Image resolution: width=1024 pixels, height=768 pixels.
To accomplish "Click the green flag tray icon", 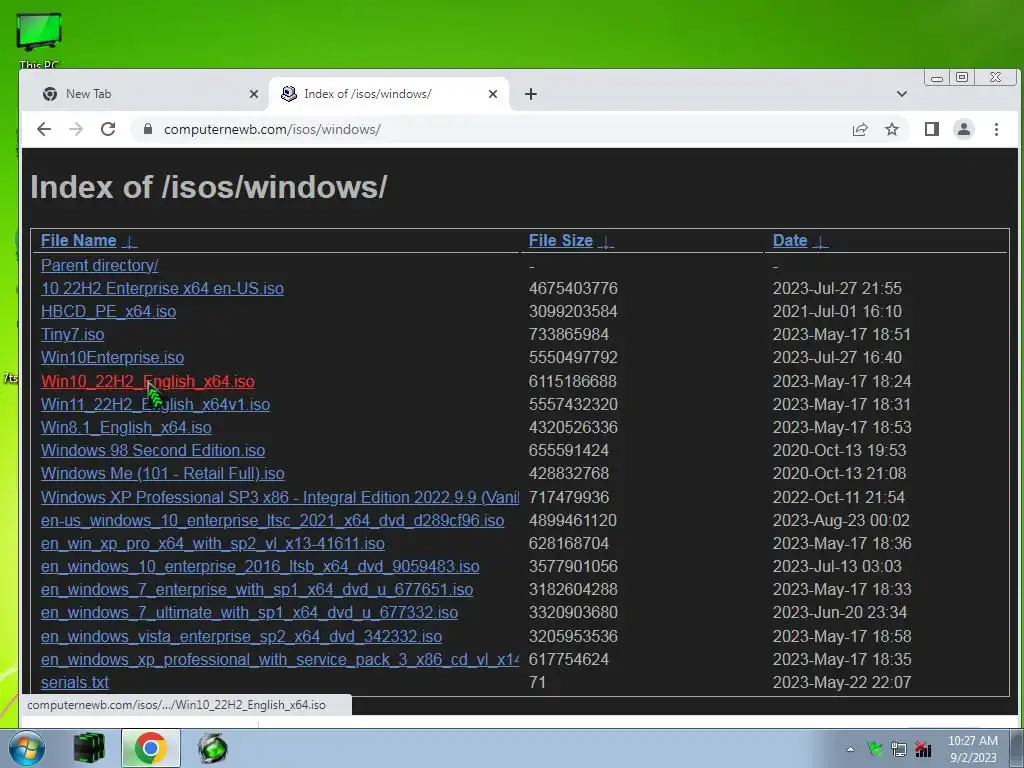I will pyautogui.click(x=875, y=749).
